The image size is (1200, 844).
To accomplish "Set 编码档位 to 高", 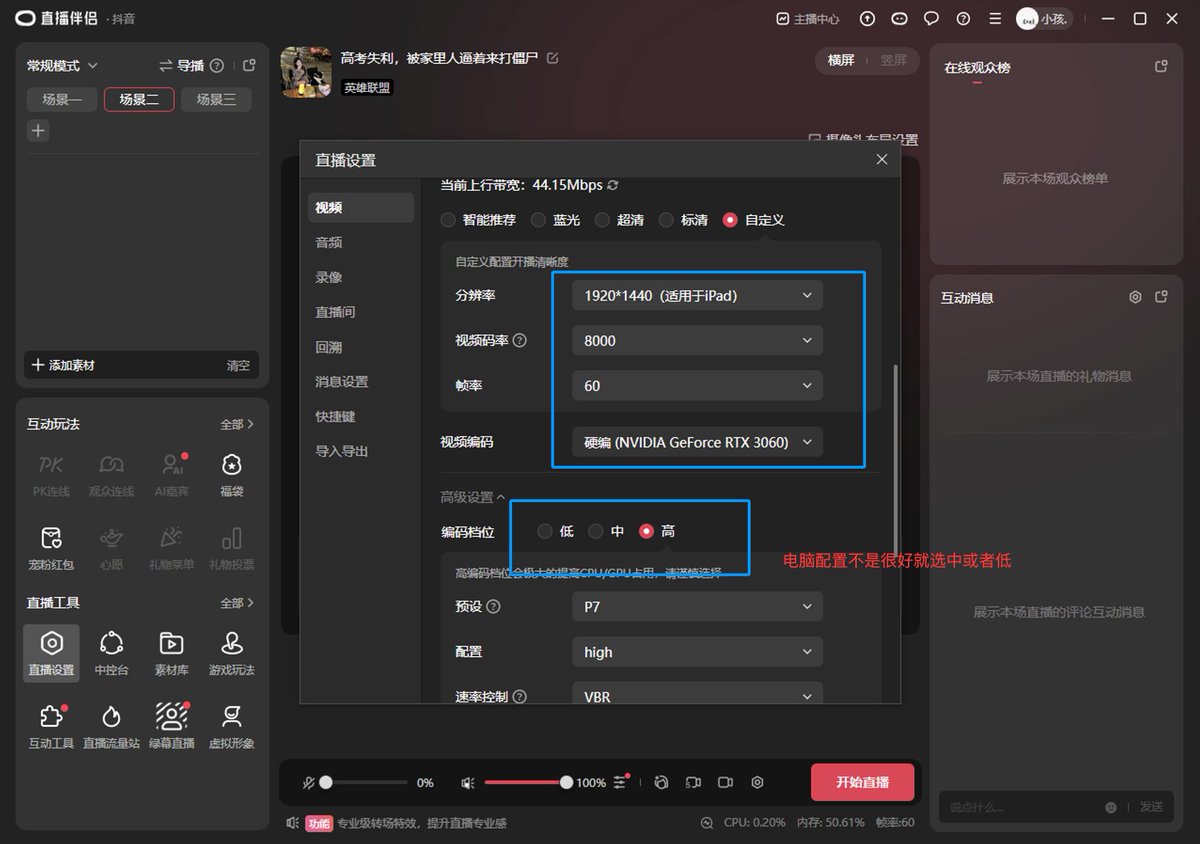I will 657,531.
